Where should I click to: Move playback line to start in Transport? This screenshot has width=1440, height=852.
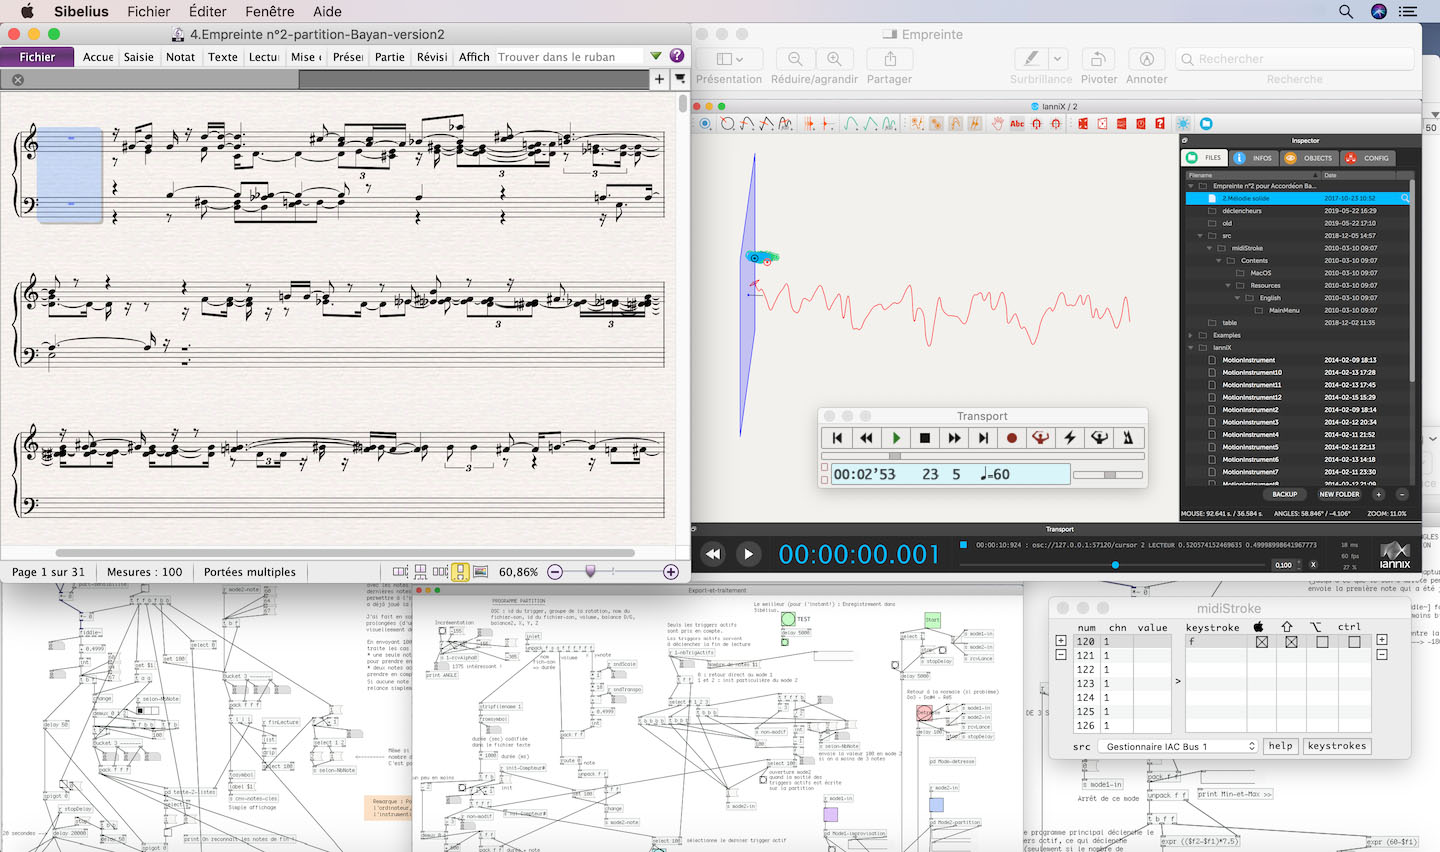838,438
